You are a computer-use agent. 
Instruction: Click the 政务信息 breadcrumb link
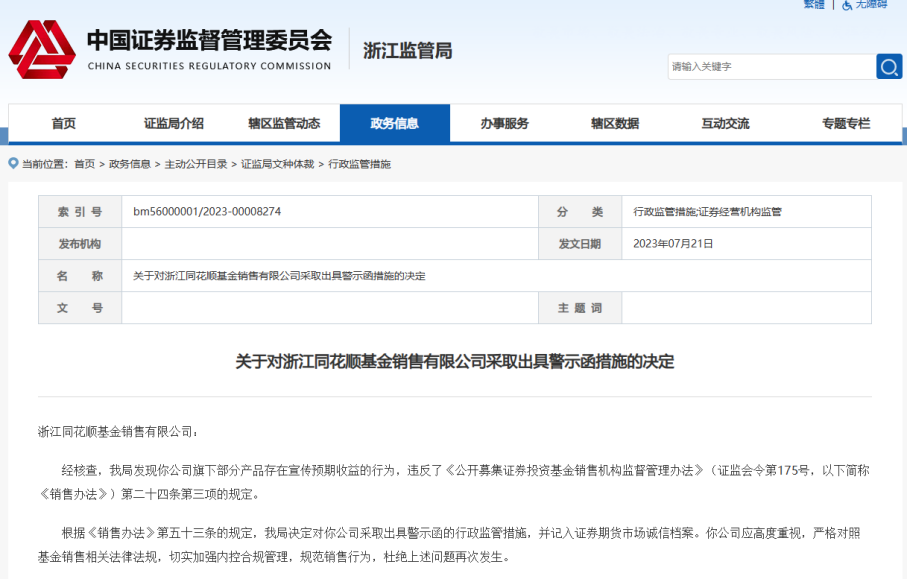(130, 164)
